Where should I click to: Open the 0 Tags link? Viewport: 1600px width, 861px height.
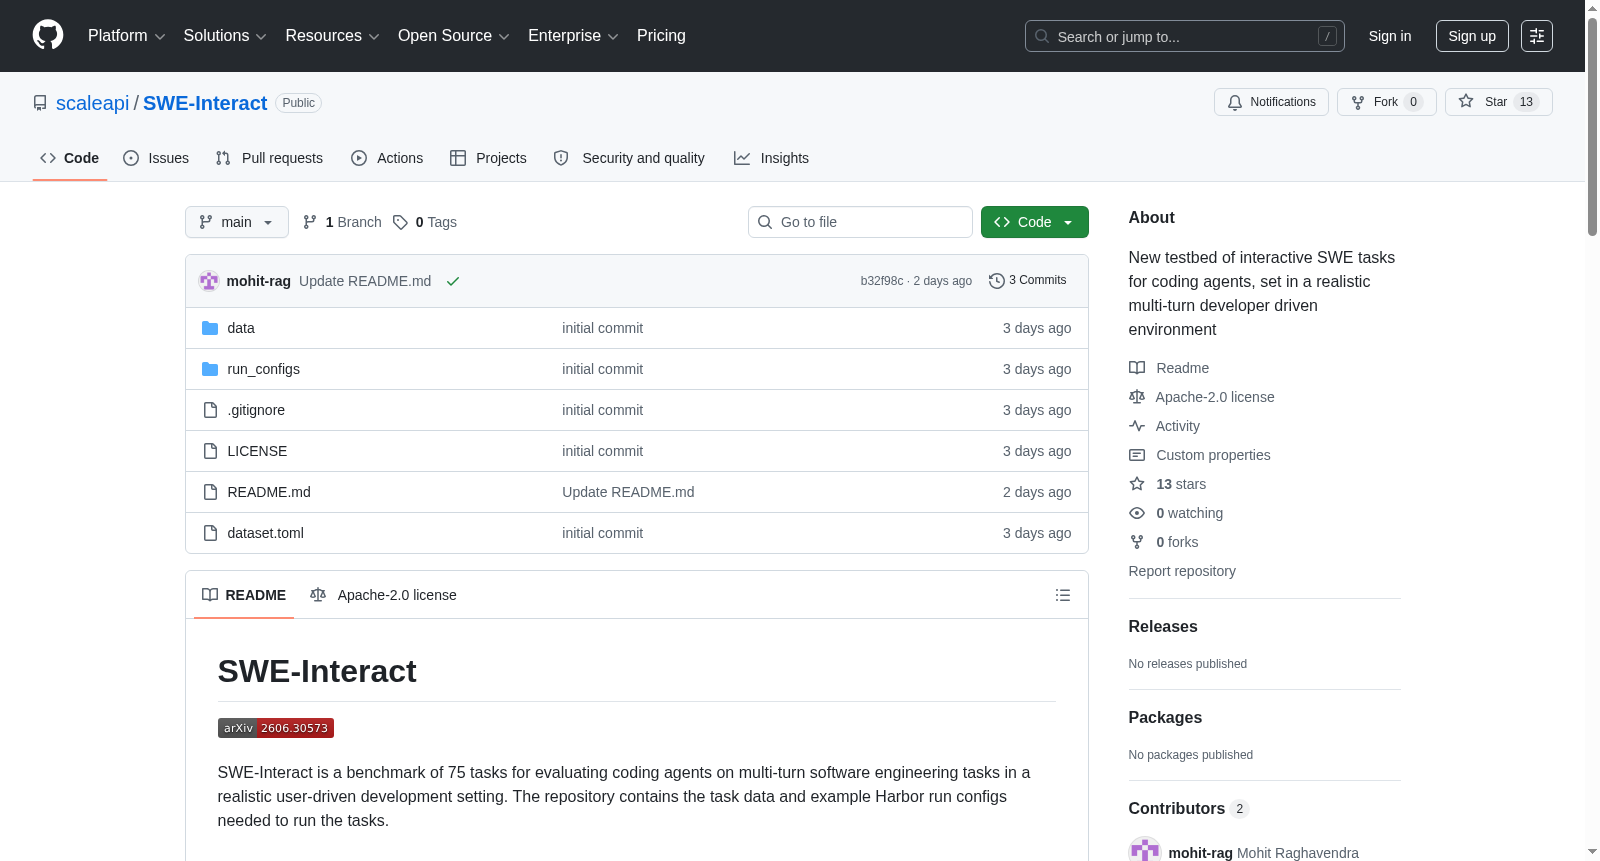pos(425,222)
